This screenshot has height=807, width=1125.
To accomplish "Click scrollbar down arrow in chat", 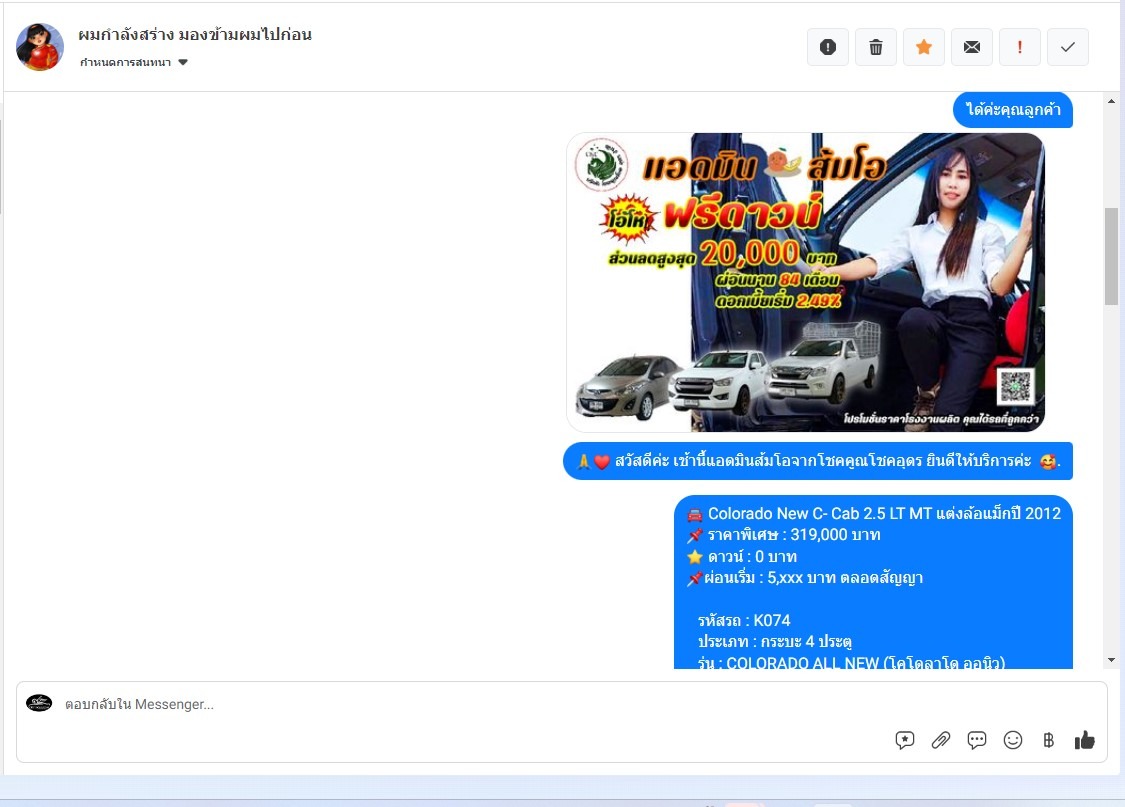I will point(1111,660).
